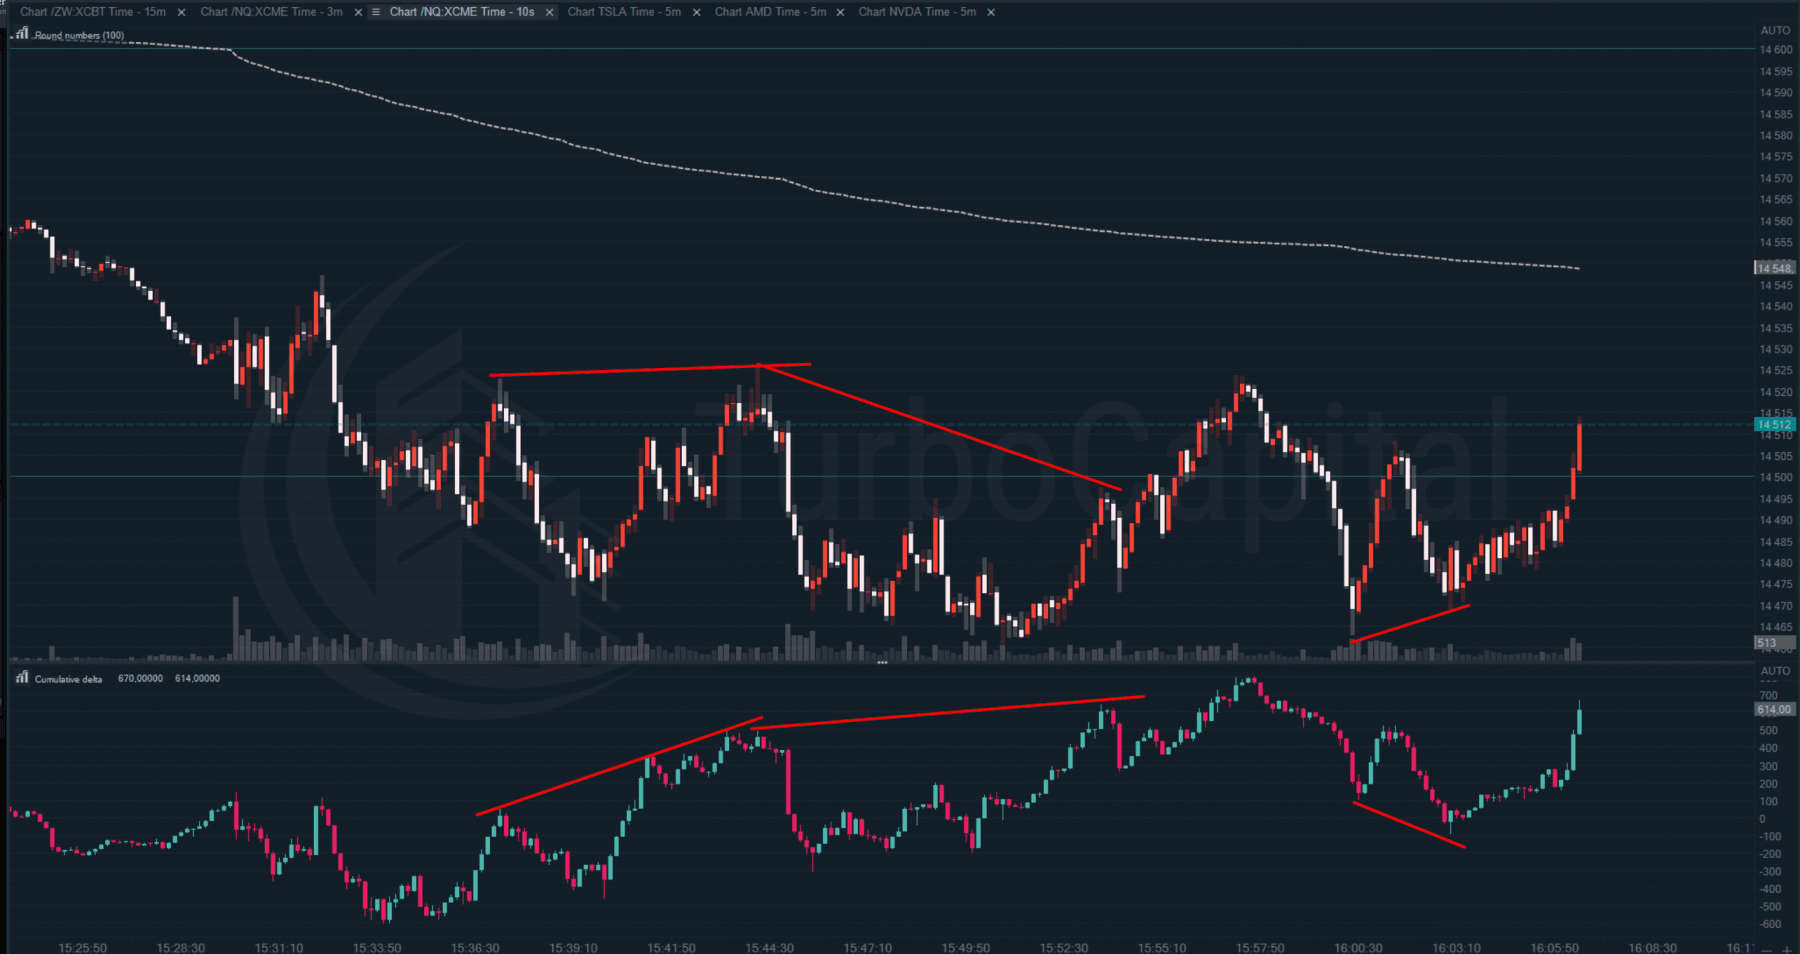Switch to Chart /NQ:XCME 3m tab
Screen dimensions: 1800x954
[271, 12]
